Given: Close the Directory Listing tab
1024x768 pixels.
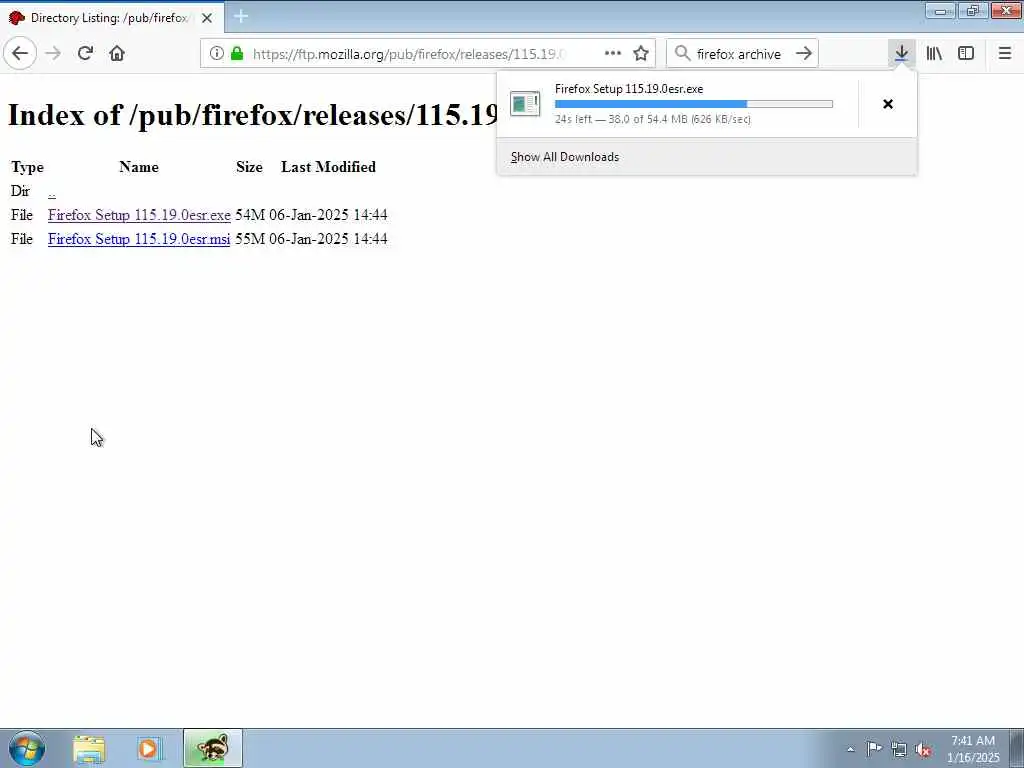Looking at the screenshot, I should click(x=207, y=18).
